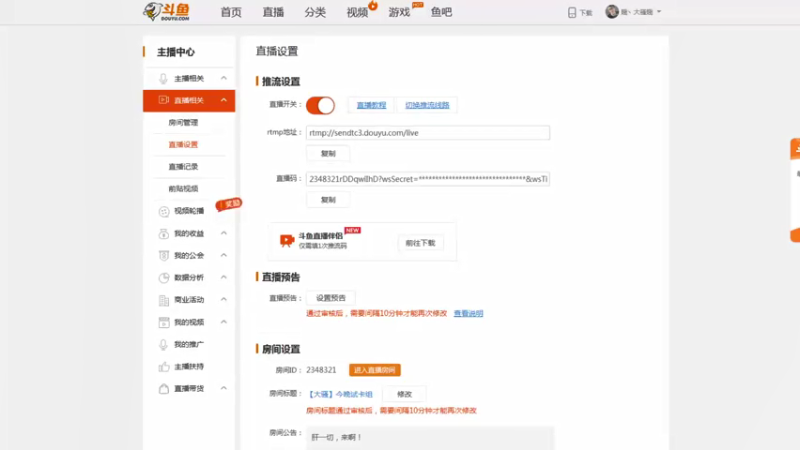Viewport: 800px width, 450px height.
Task: Click 复制 below the 直播码 field
Action: (x=328, y=200)
